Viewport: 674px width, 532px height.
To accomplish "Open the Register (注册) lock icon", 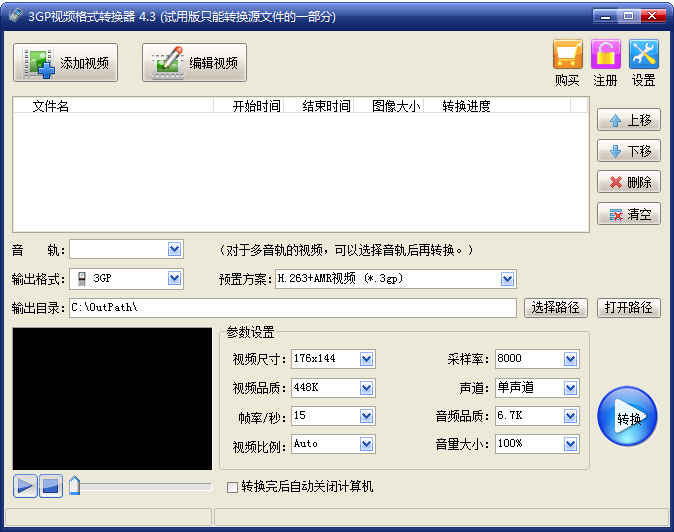I will coord(605,55).
